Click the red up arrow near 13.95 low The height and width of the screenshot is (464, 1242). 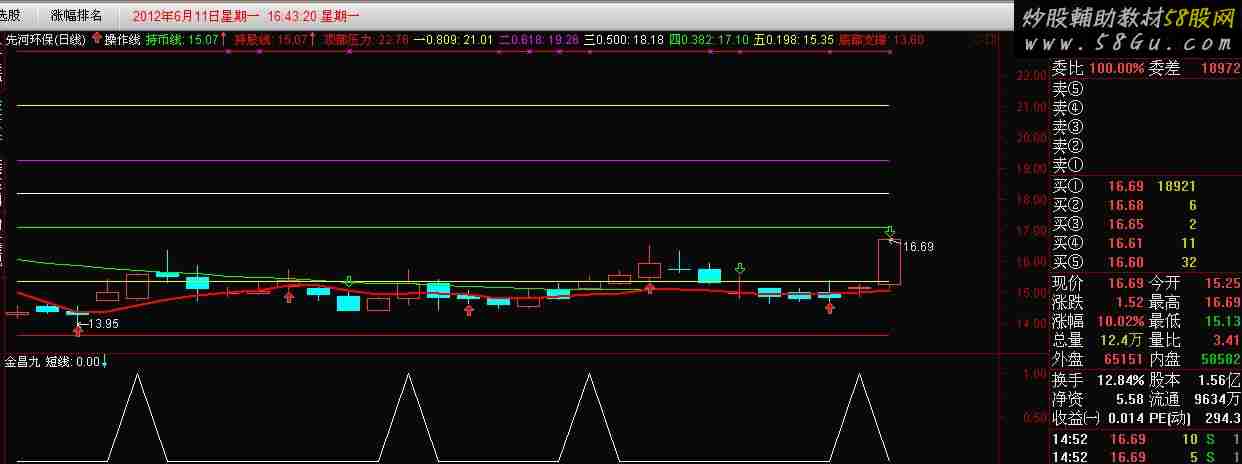(78, 330)
